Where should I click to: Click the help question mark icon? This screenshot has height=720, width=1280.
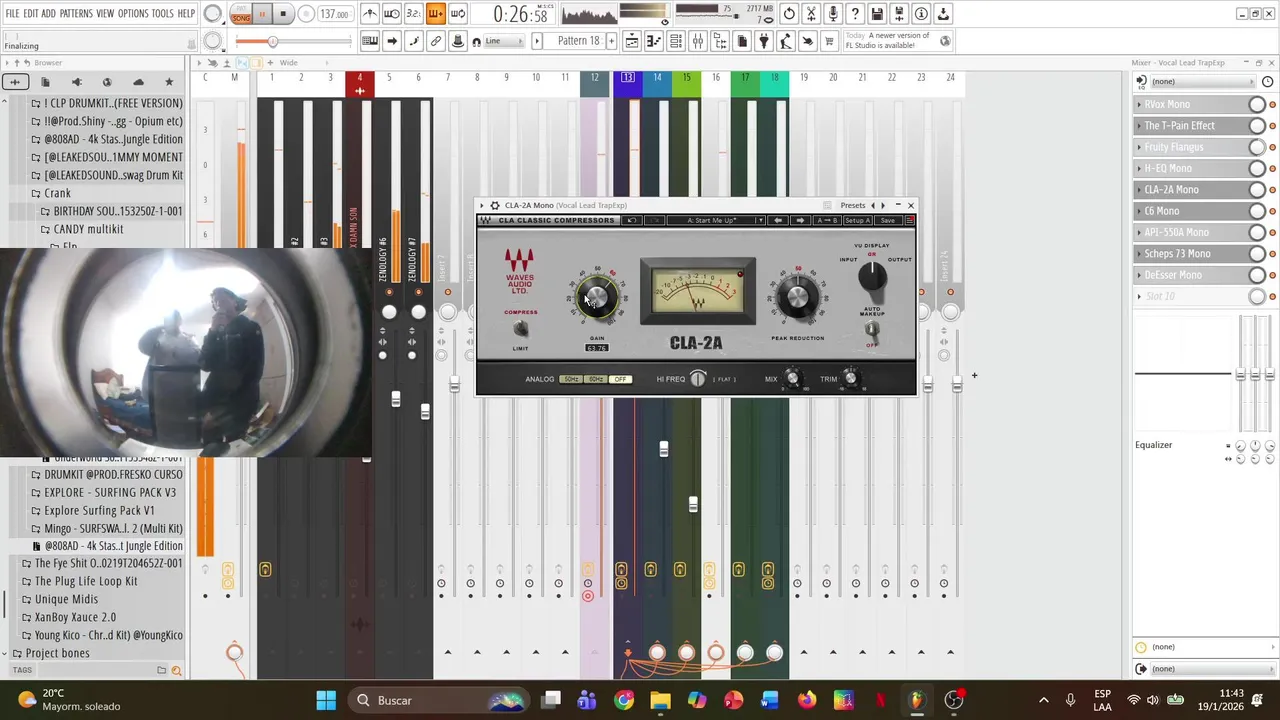(x=855, y=14)
